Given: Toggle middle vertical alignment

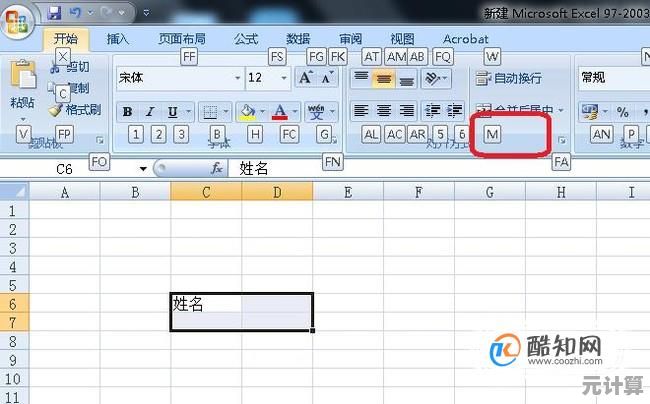Looking at the screenshot, I should point(384,77).
